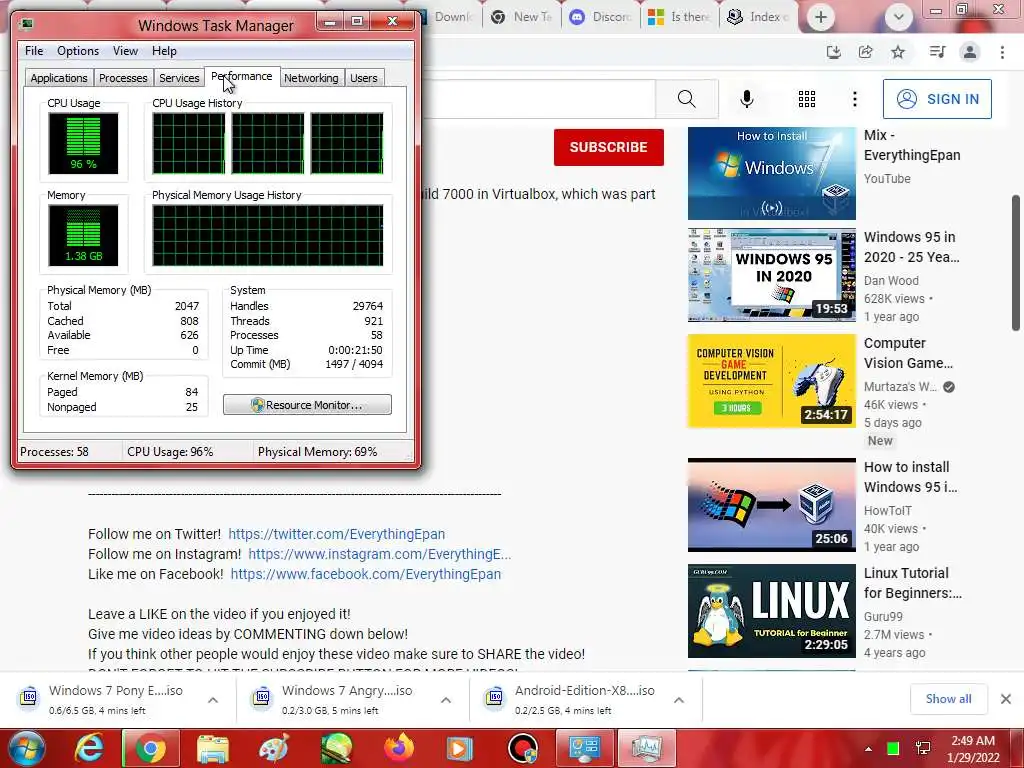
Task: Open the Windows 95 in 2020 video thumbnail
Action: click(x=771, y=275)
